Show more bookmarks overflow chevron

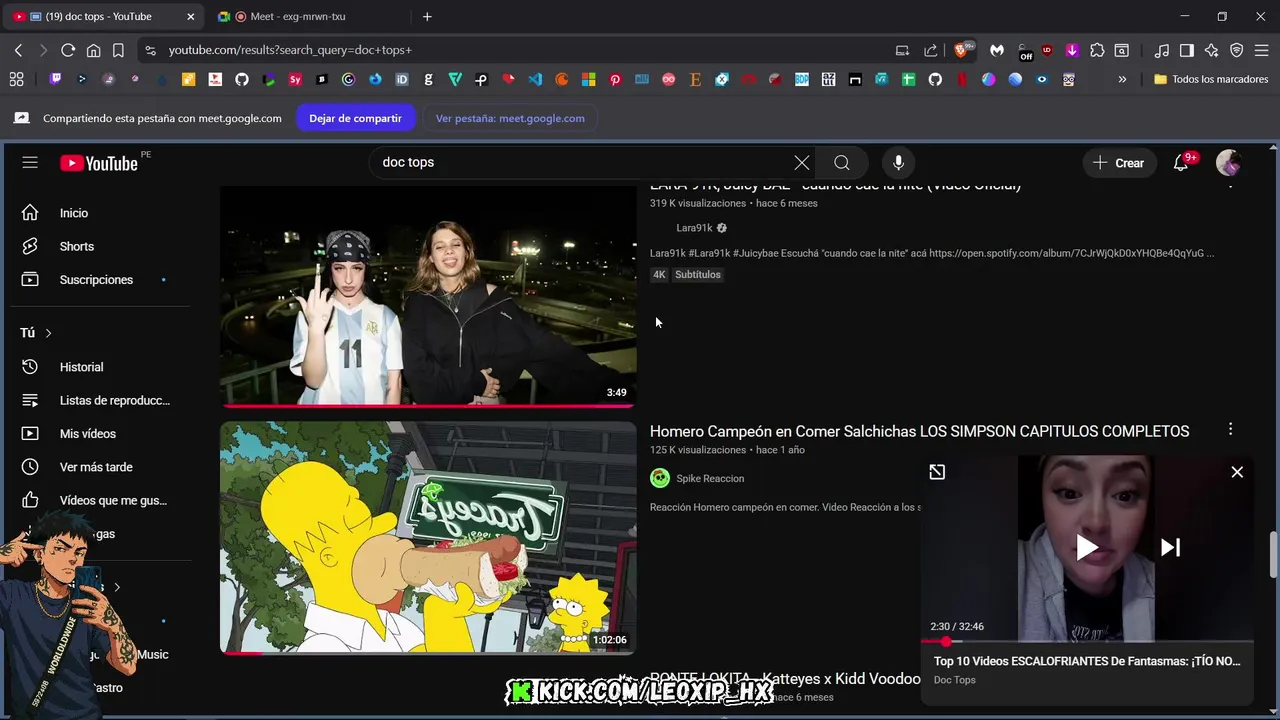pos(1122,79)
